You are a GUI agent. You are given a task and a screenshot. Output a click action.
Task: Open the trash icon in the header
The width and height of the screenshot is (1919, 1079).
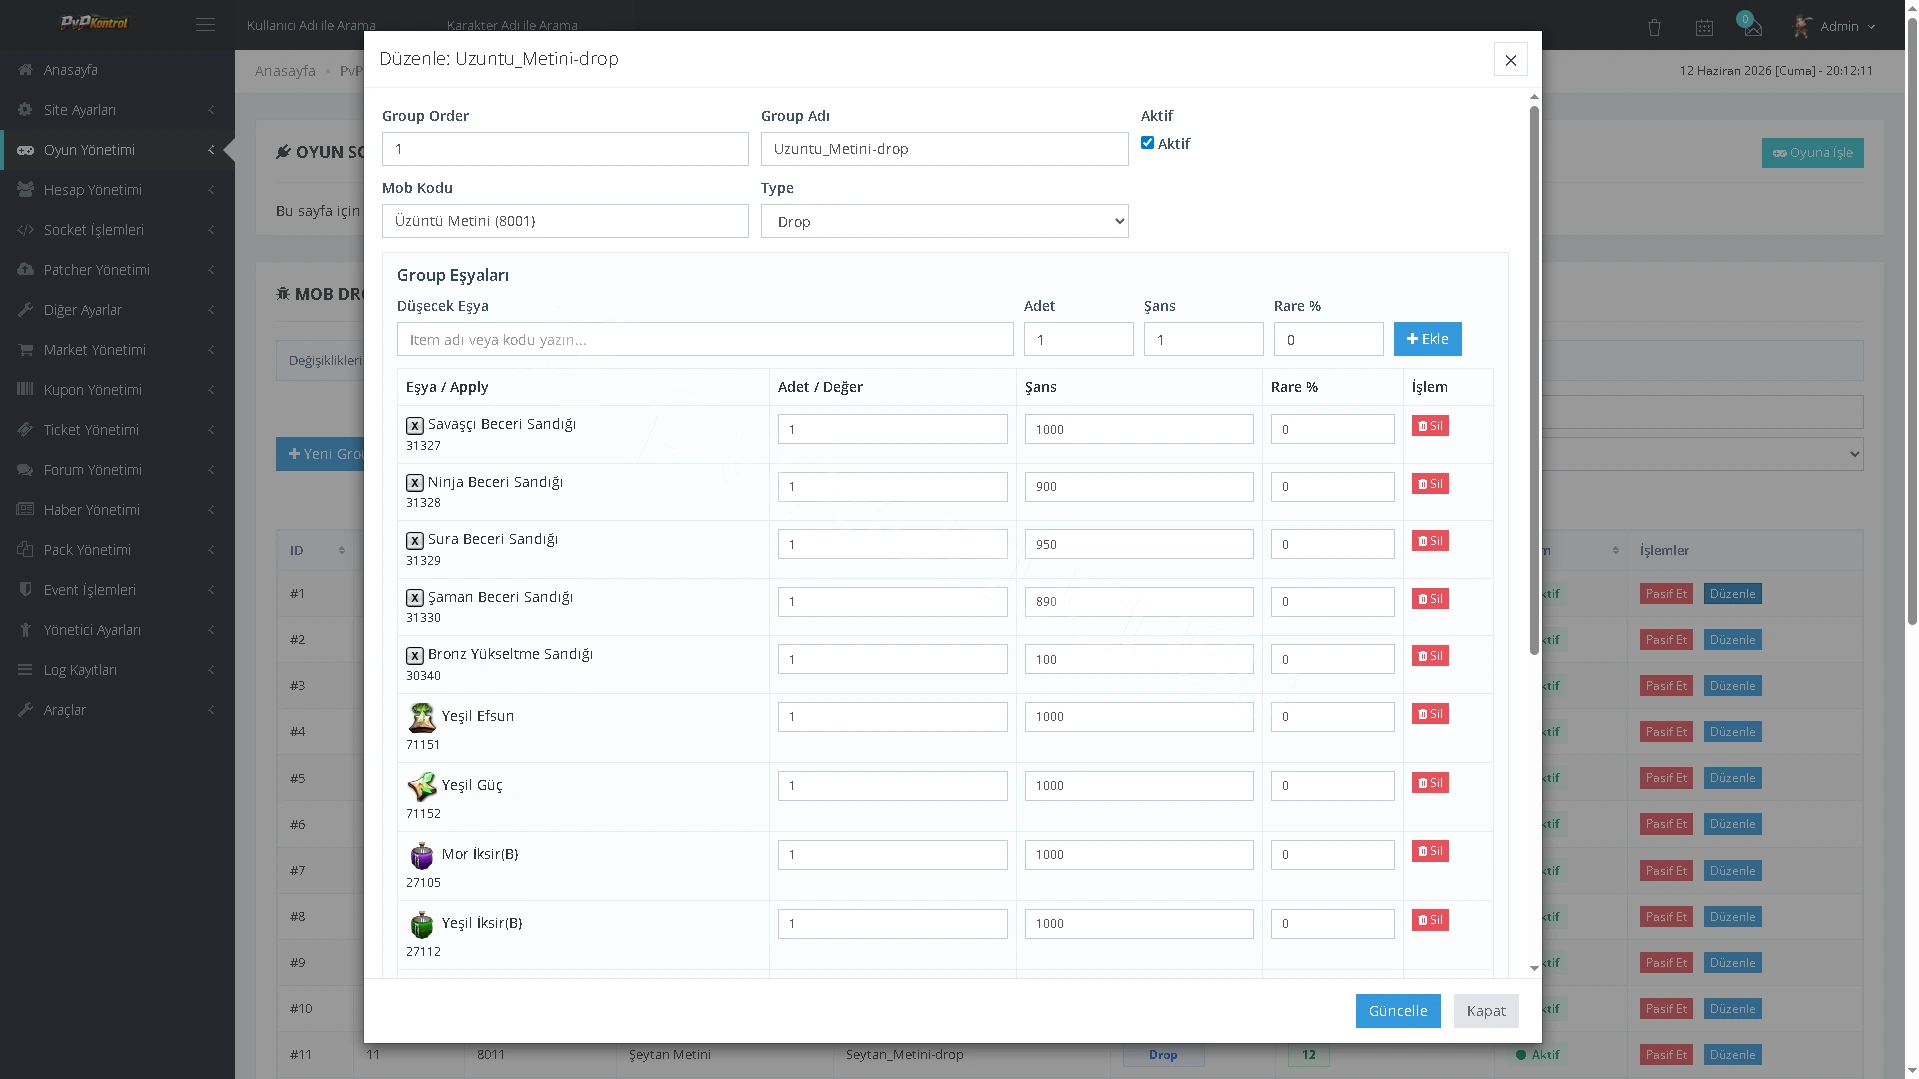pos(1654,27)
